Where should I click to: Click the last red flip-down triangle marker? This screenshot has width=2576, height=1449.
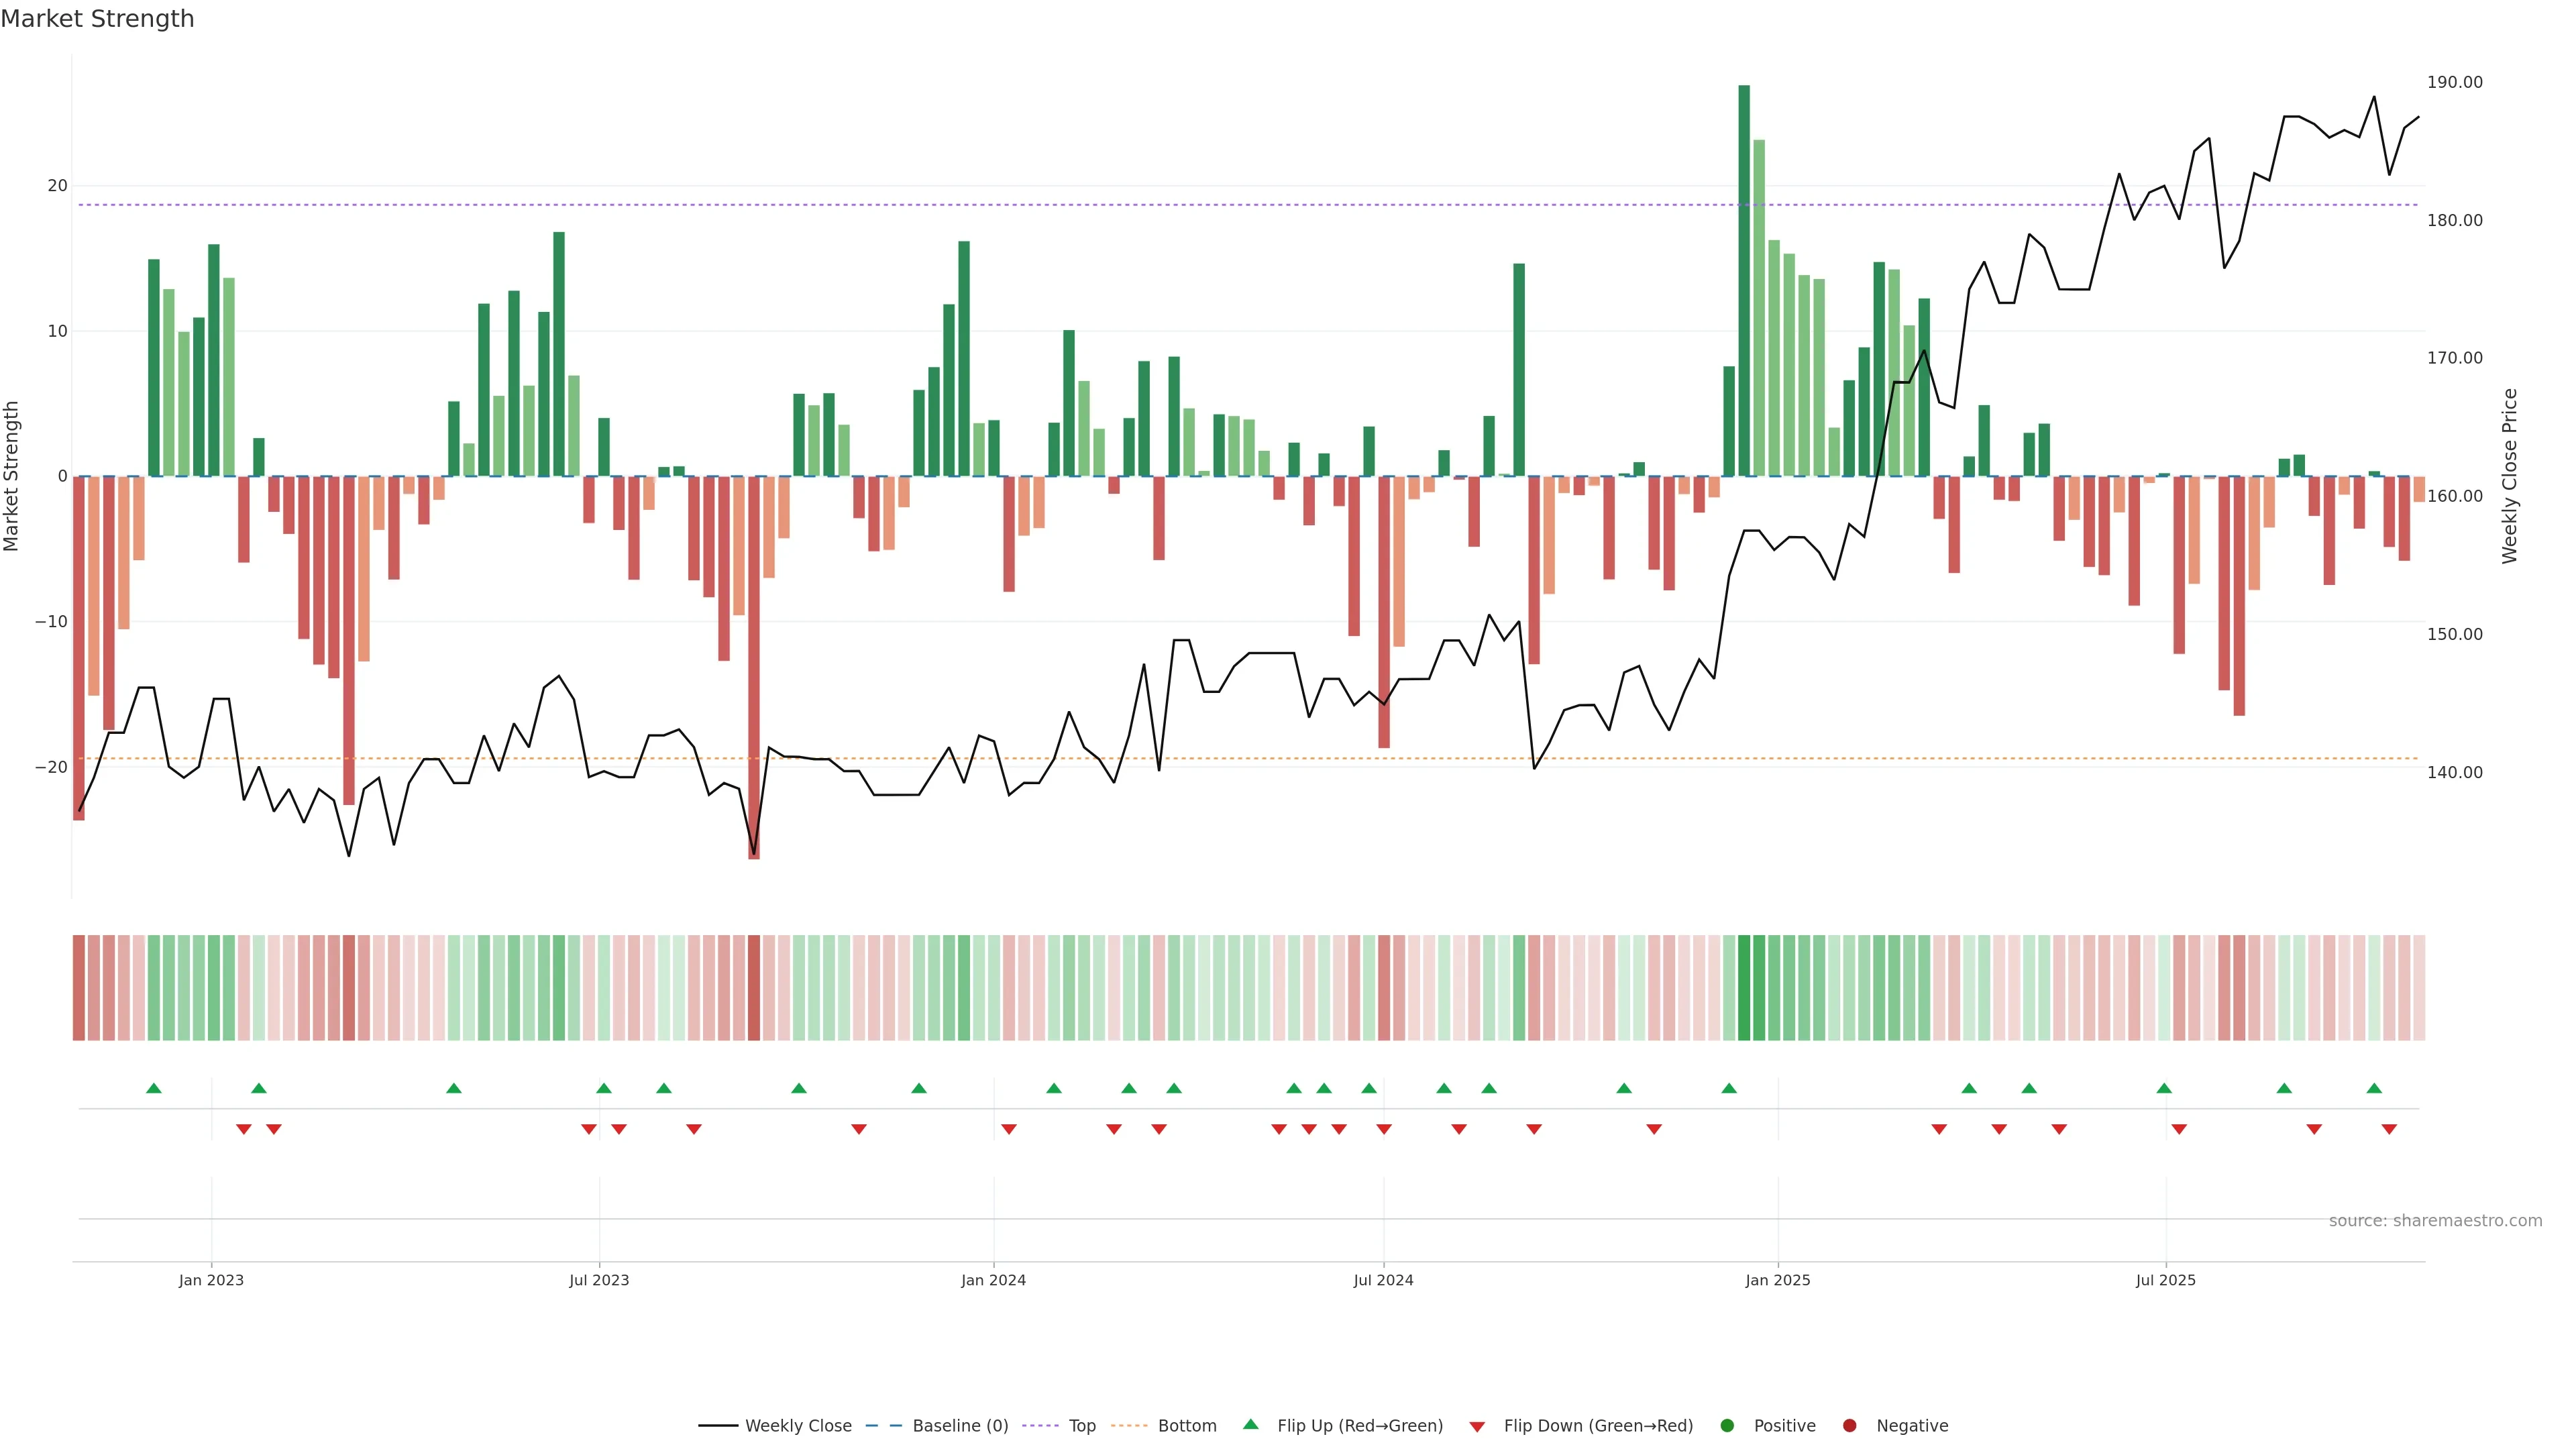click(2389, 1129)
